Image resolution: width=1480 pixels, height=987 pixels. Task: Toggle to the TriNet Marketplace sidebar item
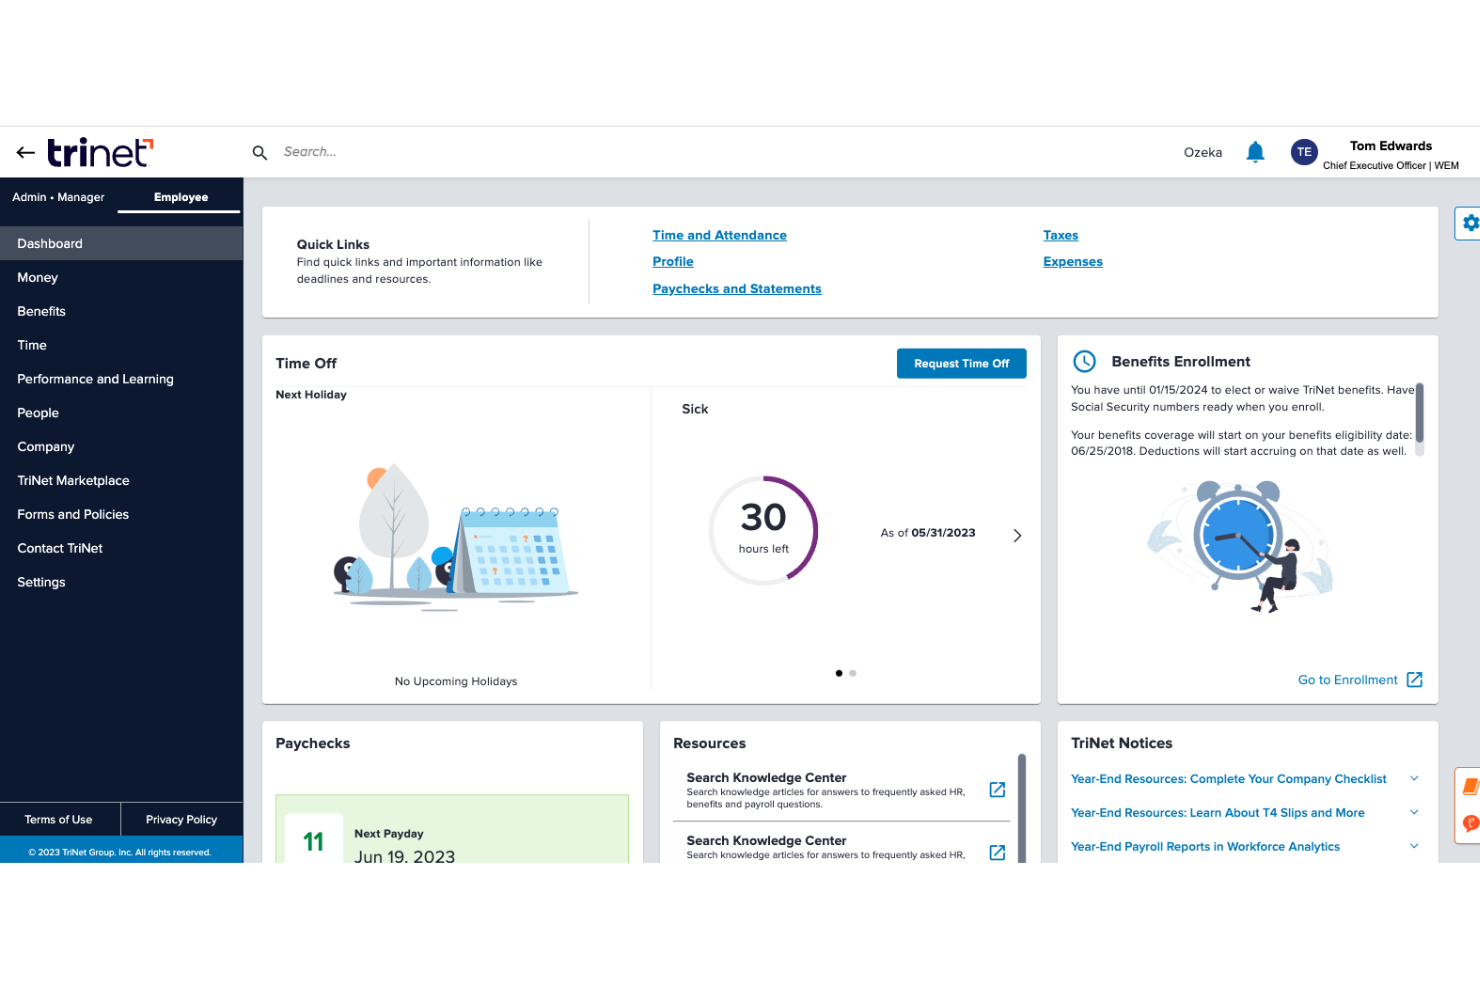[x=73, y=480]
